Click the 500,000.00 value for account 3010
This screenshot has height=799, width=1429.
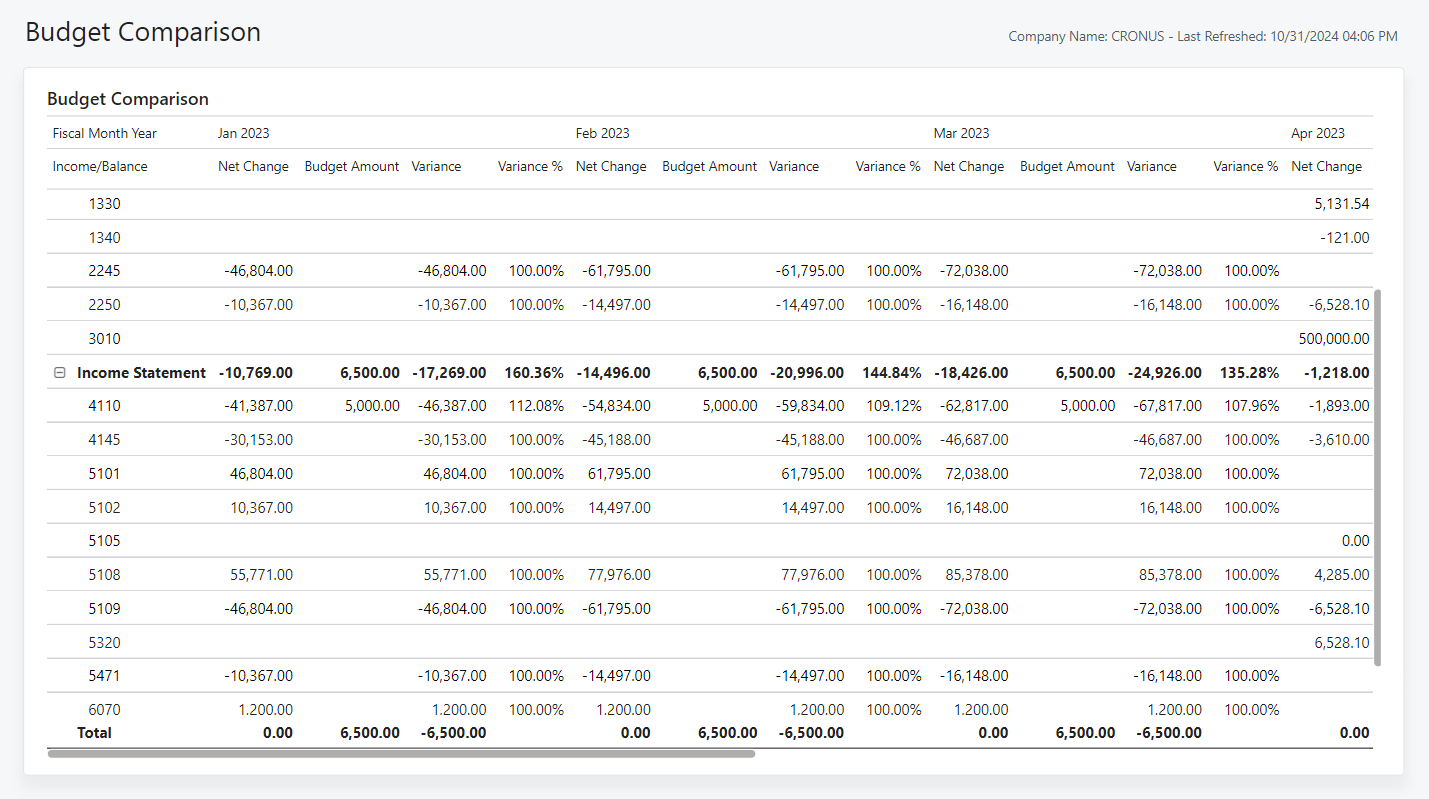point(1336,338)
